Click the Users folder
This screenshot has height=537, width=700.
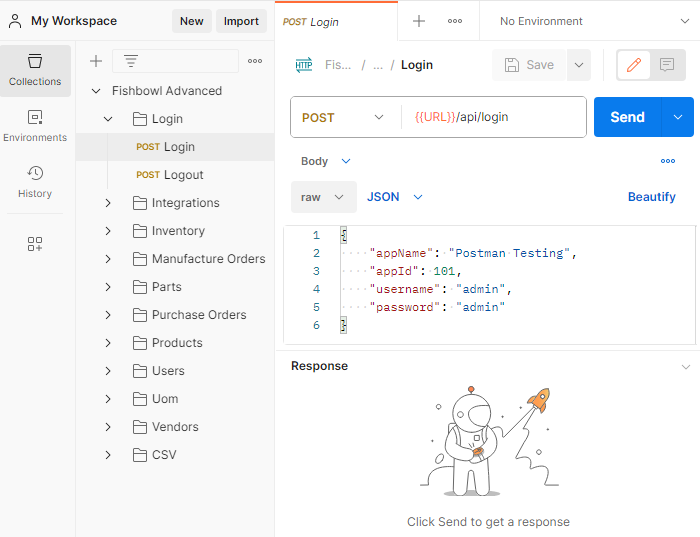(x=159, y=371)
